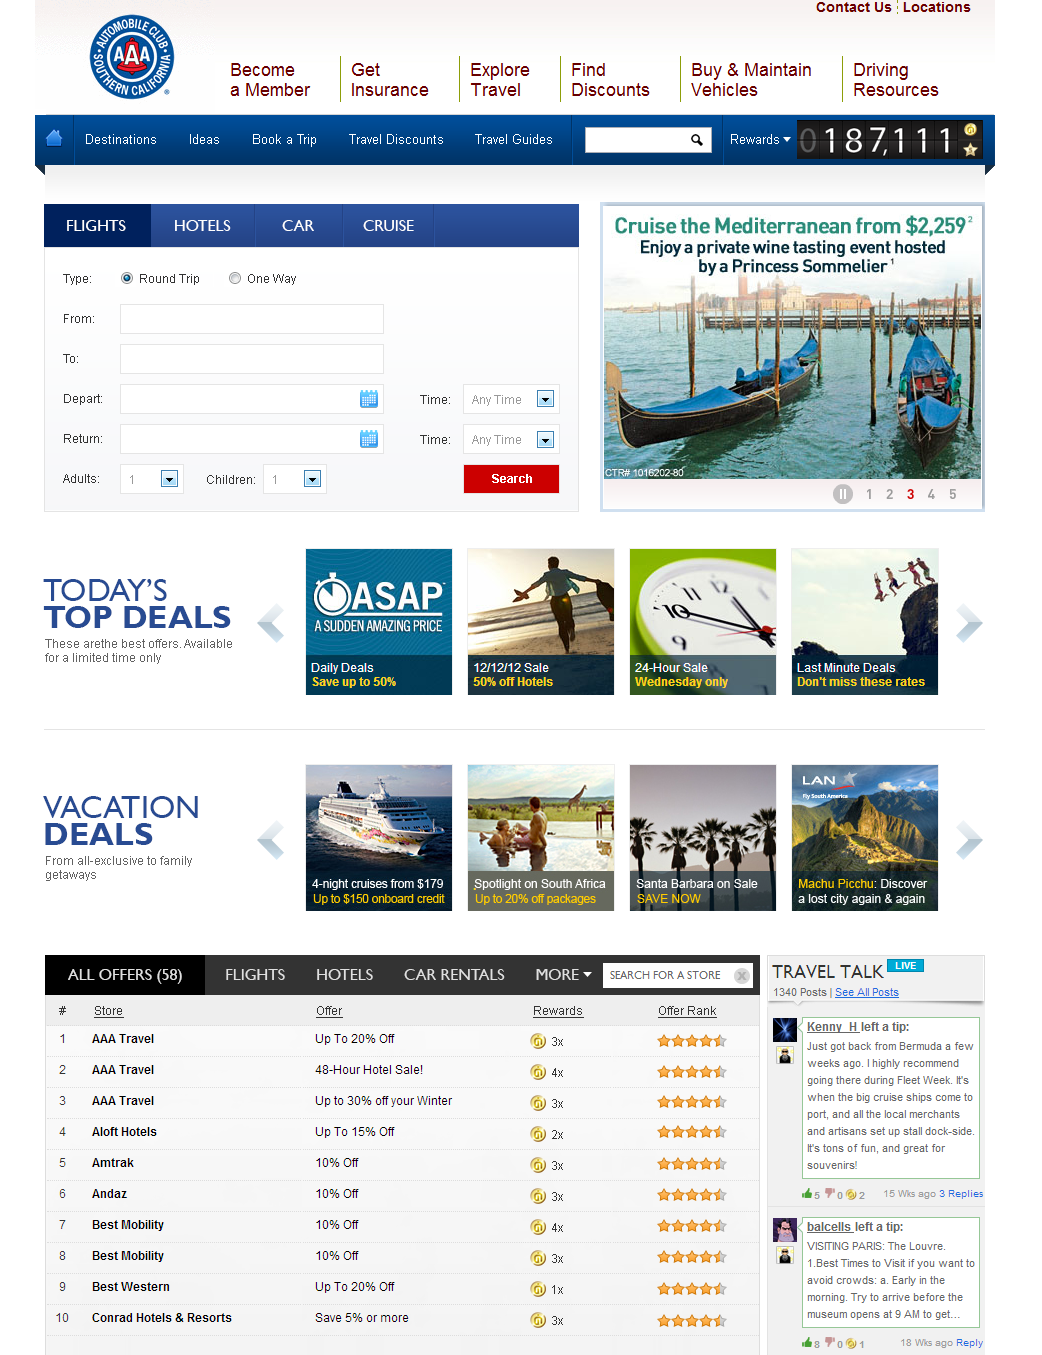1042x1355 pixels.
Task: Open the Depart Time dropdown
Action: tap(545, 400)
